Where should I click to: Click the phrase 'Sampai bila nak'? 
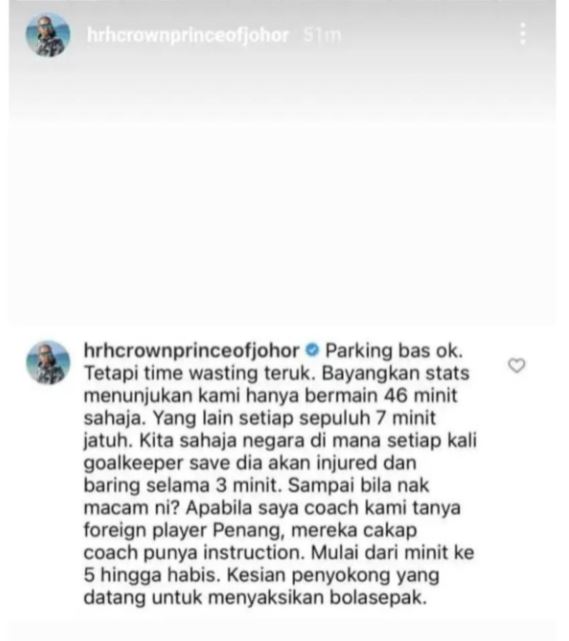[x=359, y=486]
